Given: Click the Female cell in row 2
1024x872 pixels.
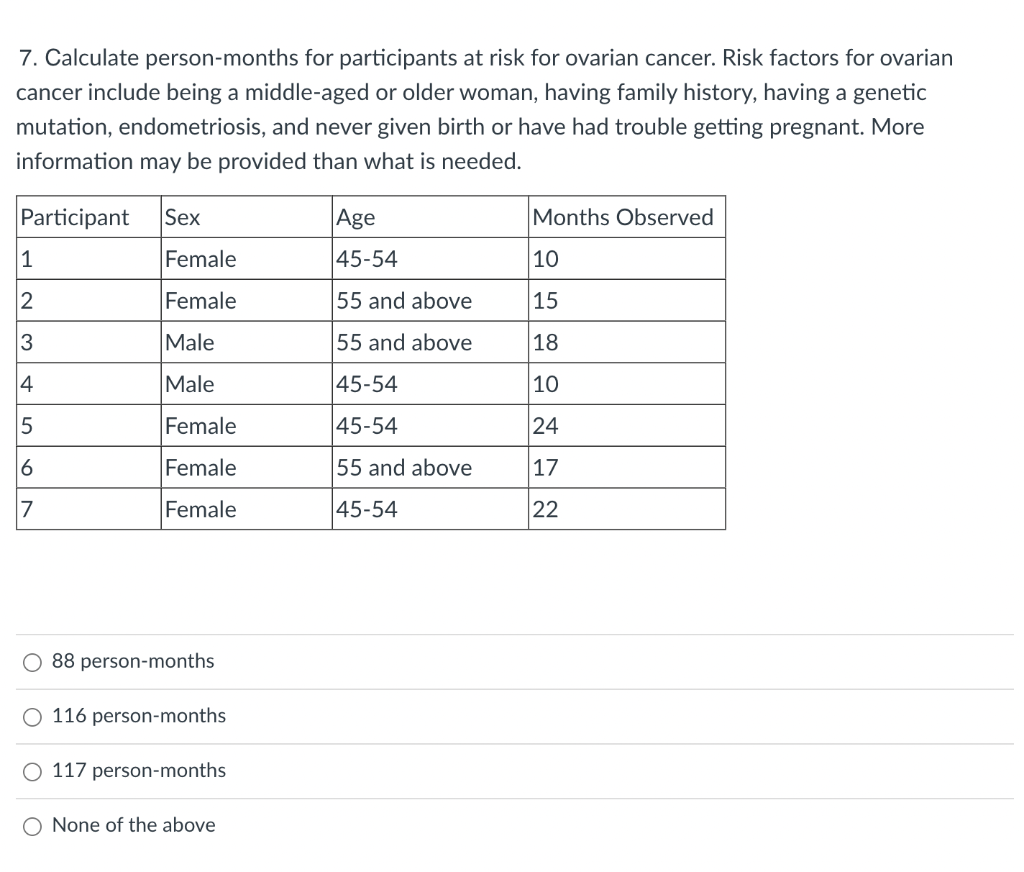Looking at the screenshot, I should pos(200,300).
